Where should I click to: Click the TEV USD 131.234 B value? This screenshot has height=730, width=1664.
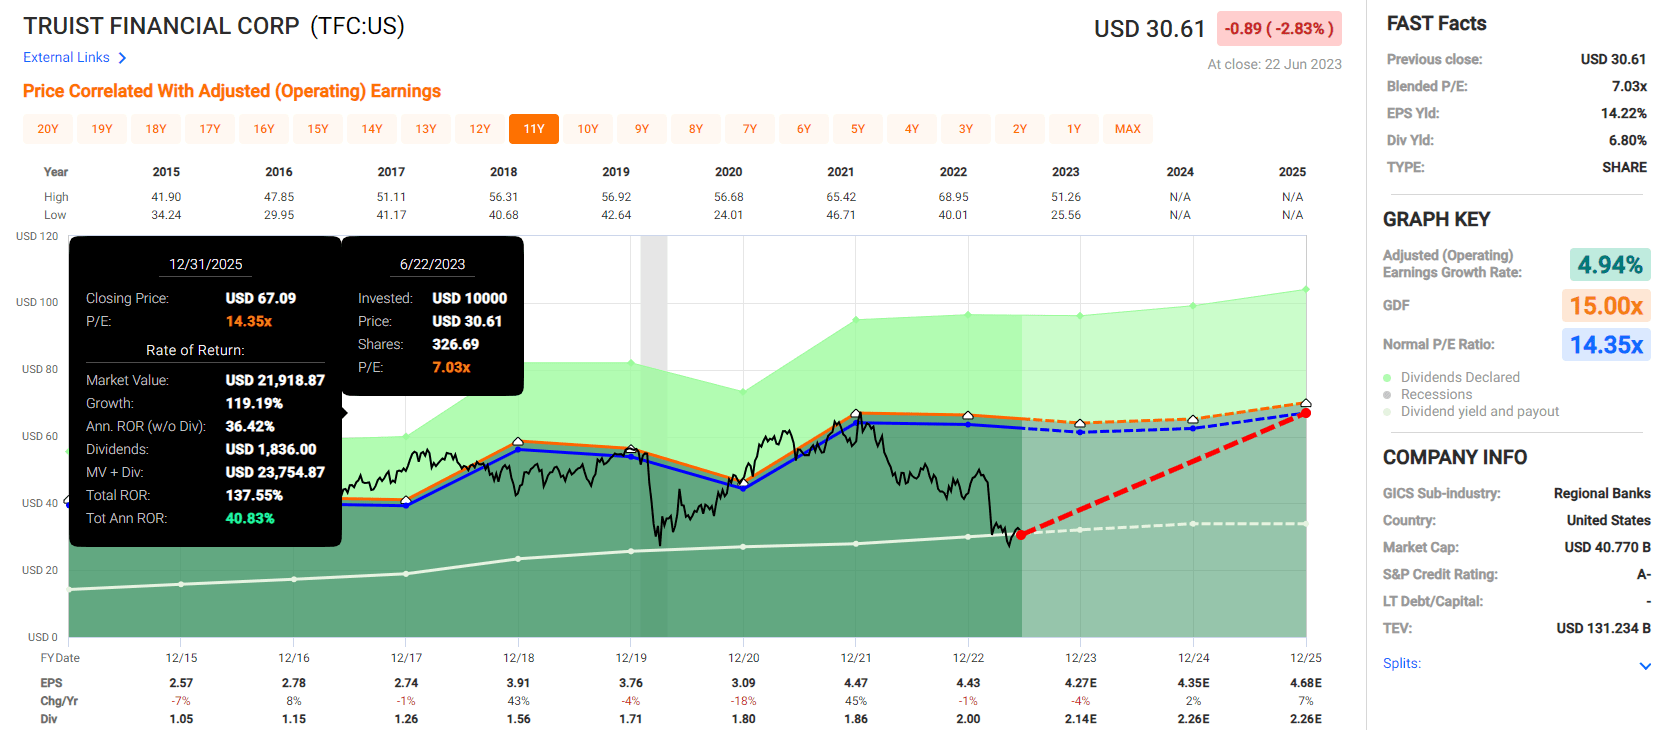click(1603, 628)
